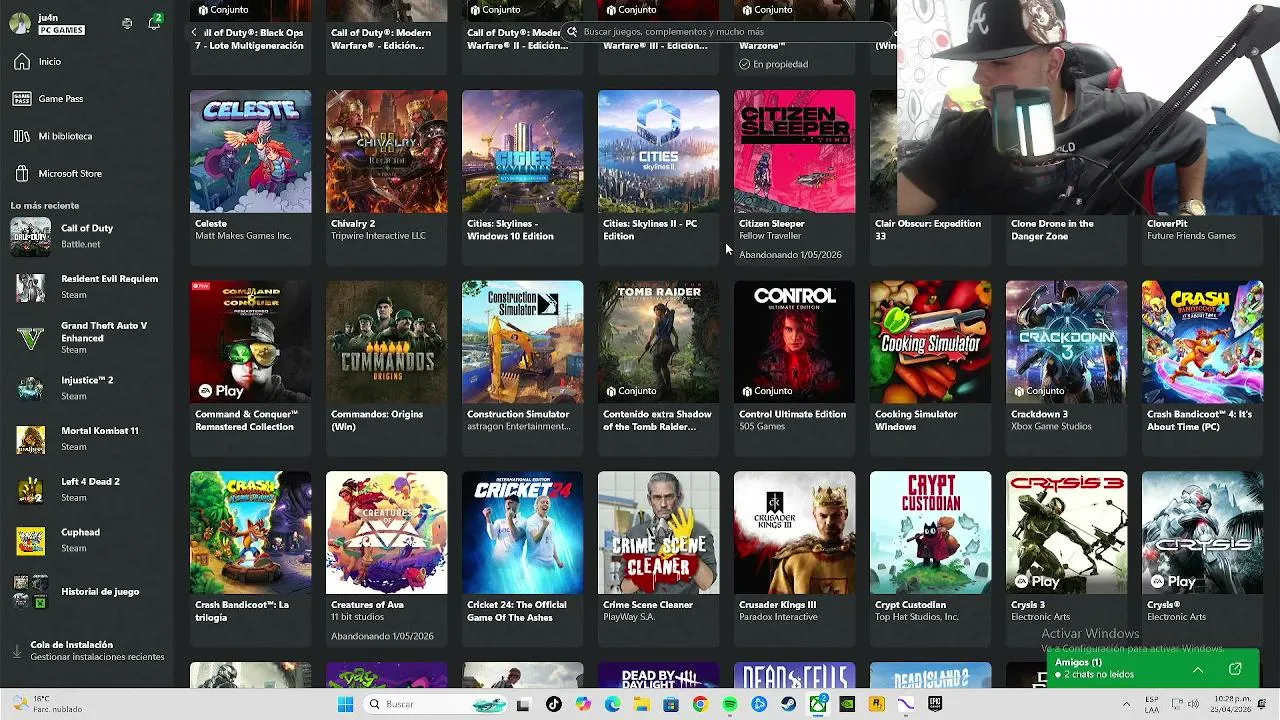Screen dimensions: 1280x720
Task: Open the Creatures of Ava cover
Action: coord(386,533)
